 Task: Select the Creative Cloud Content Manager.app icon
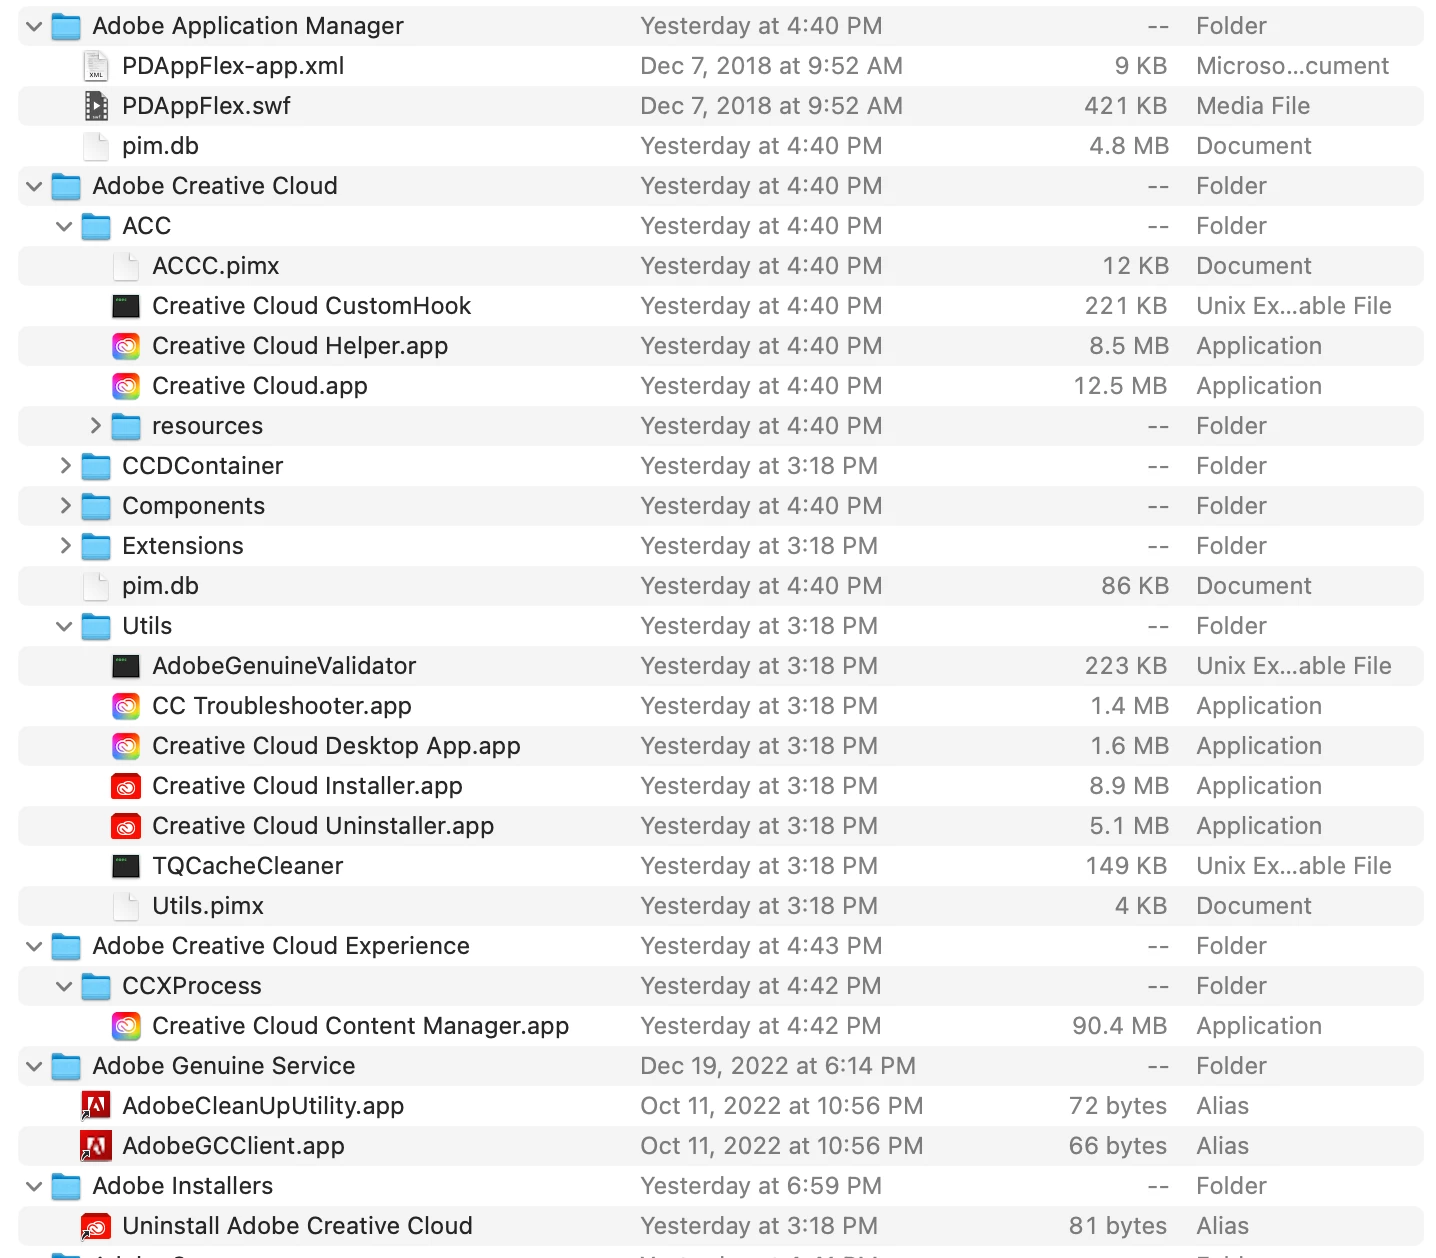[x=126, y=1026]
